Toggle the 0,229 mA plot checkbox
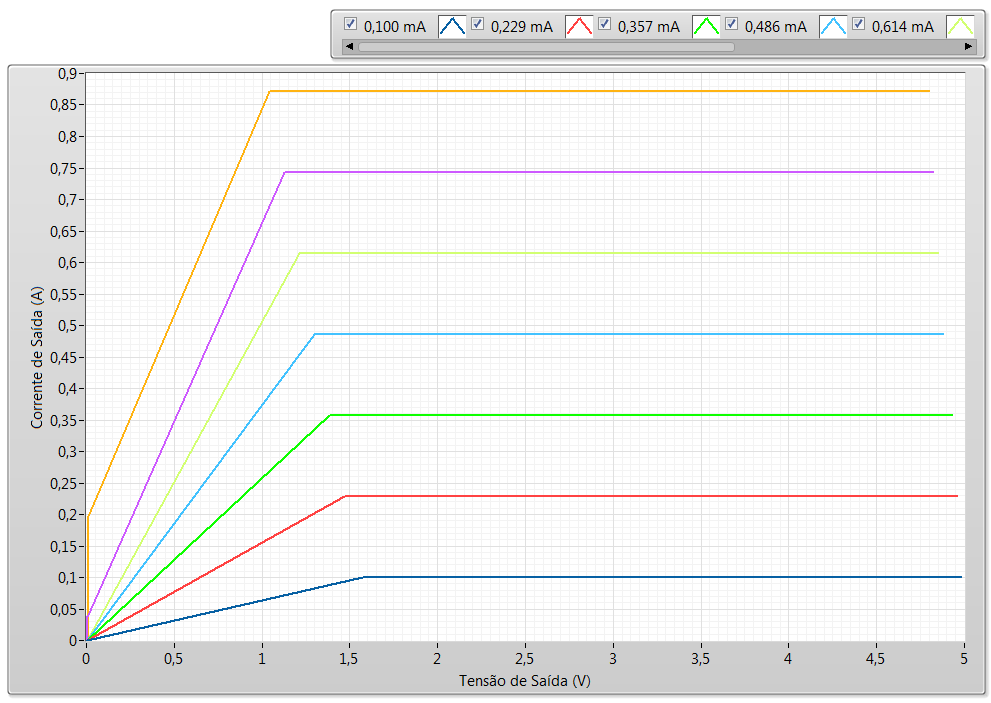 point(477,24)
